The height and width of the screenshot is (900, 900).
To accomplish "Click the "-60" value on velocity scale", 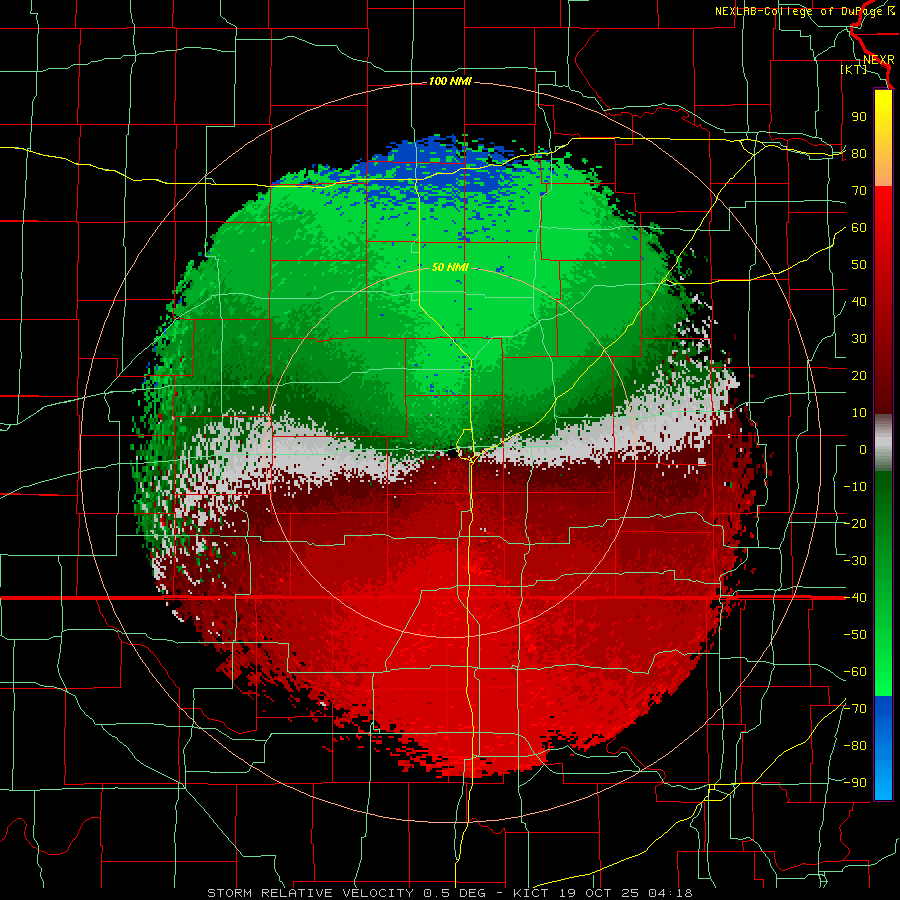I will (855, 672).
